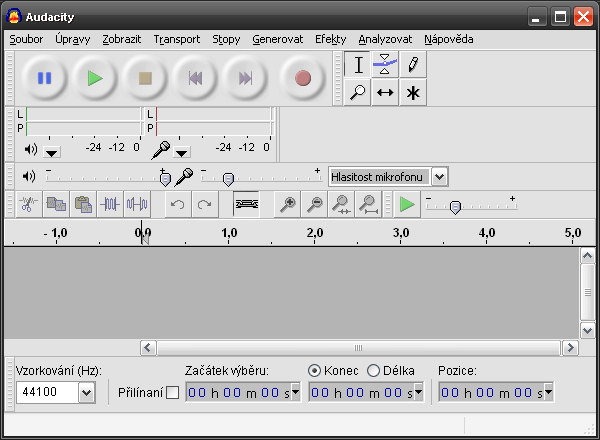Open the Úpravy menu
Screen dimensions: 600x440
(x=72, y=39)
